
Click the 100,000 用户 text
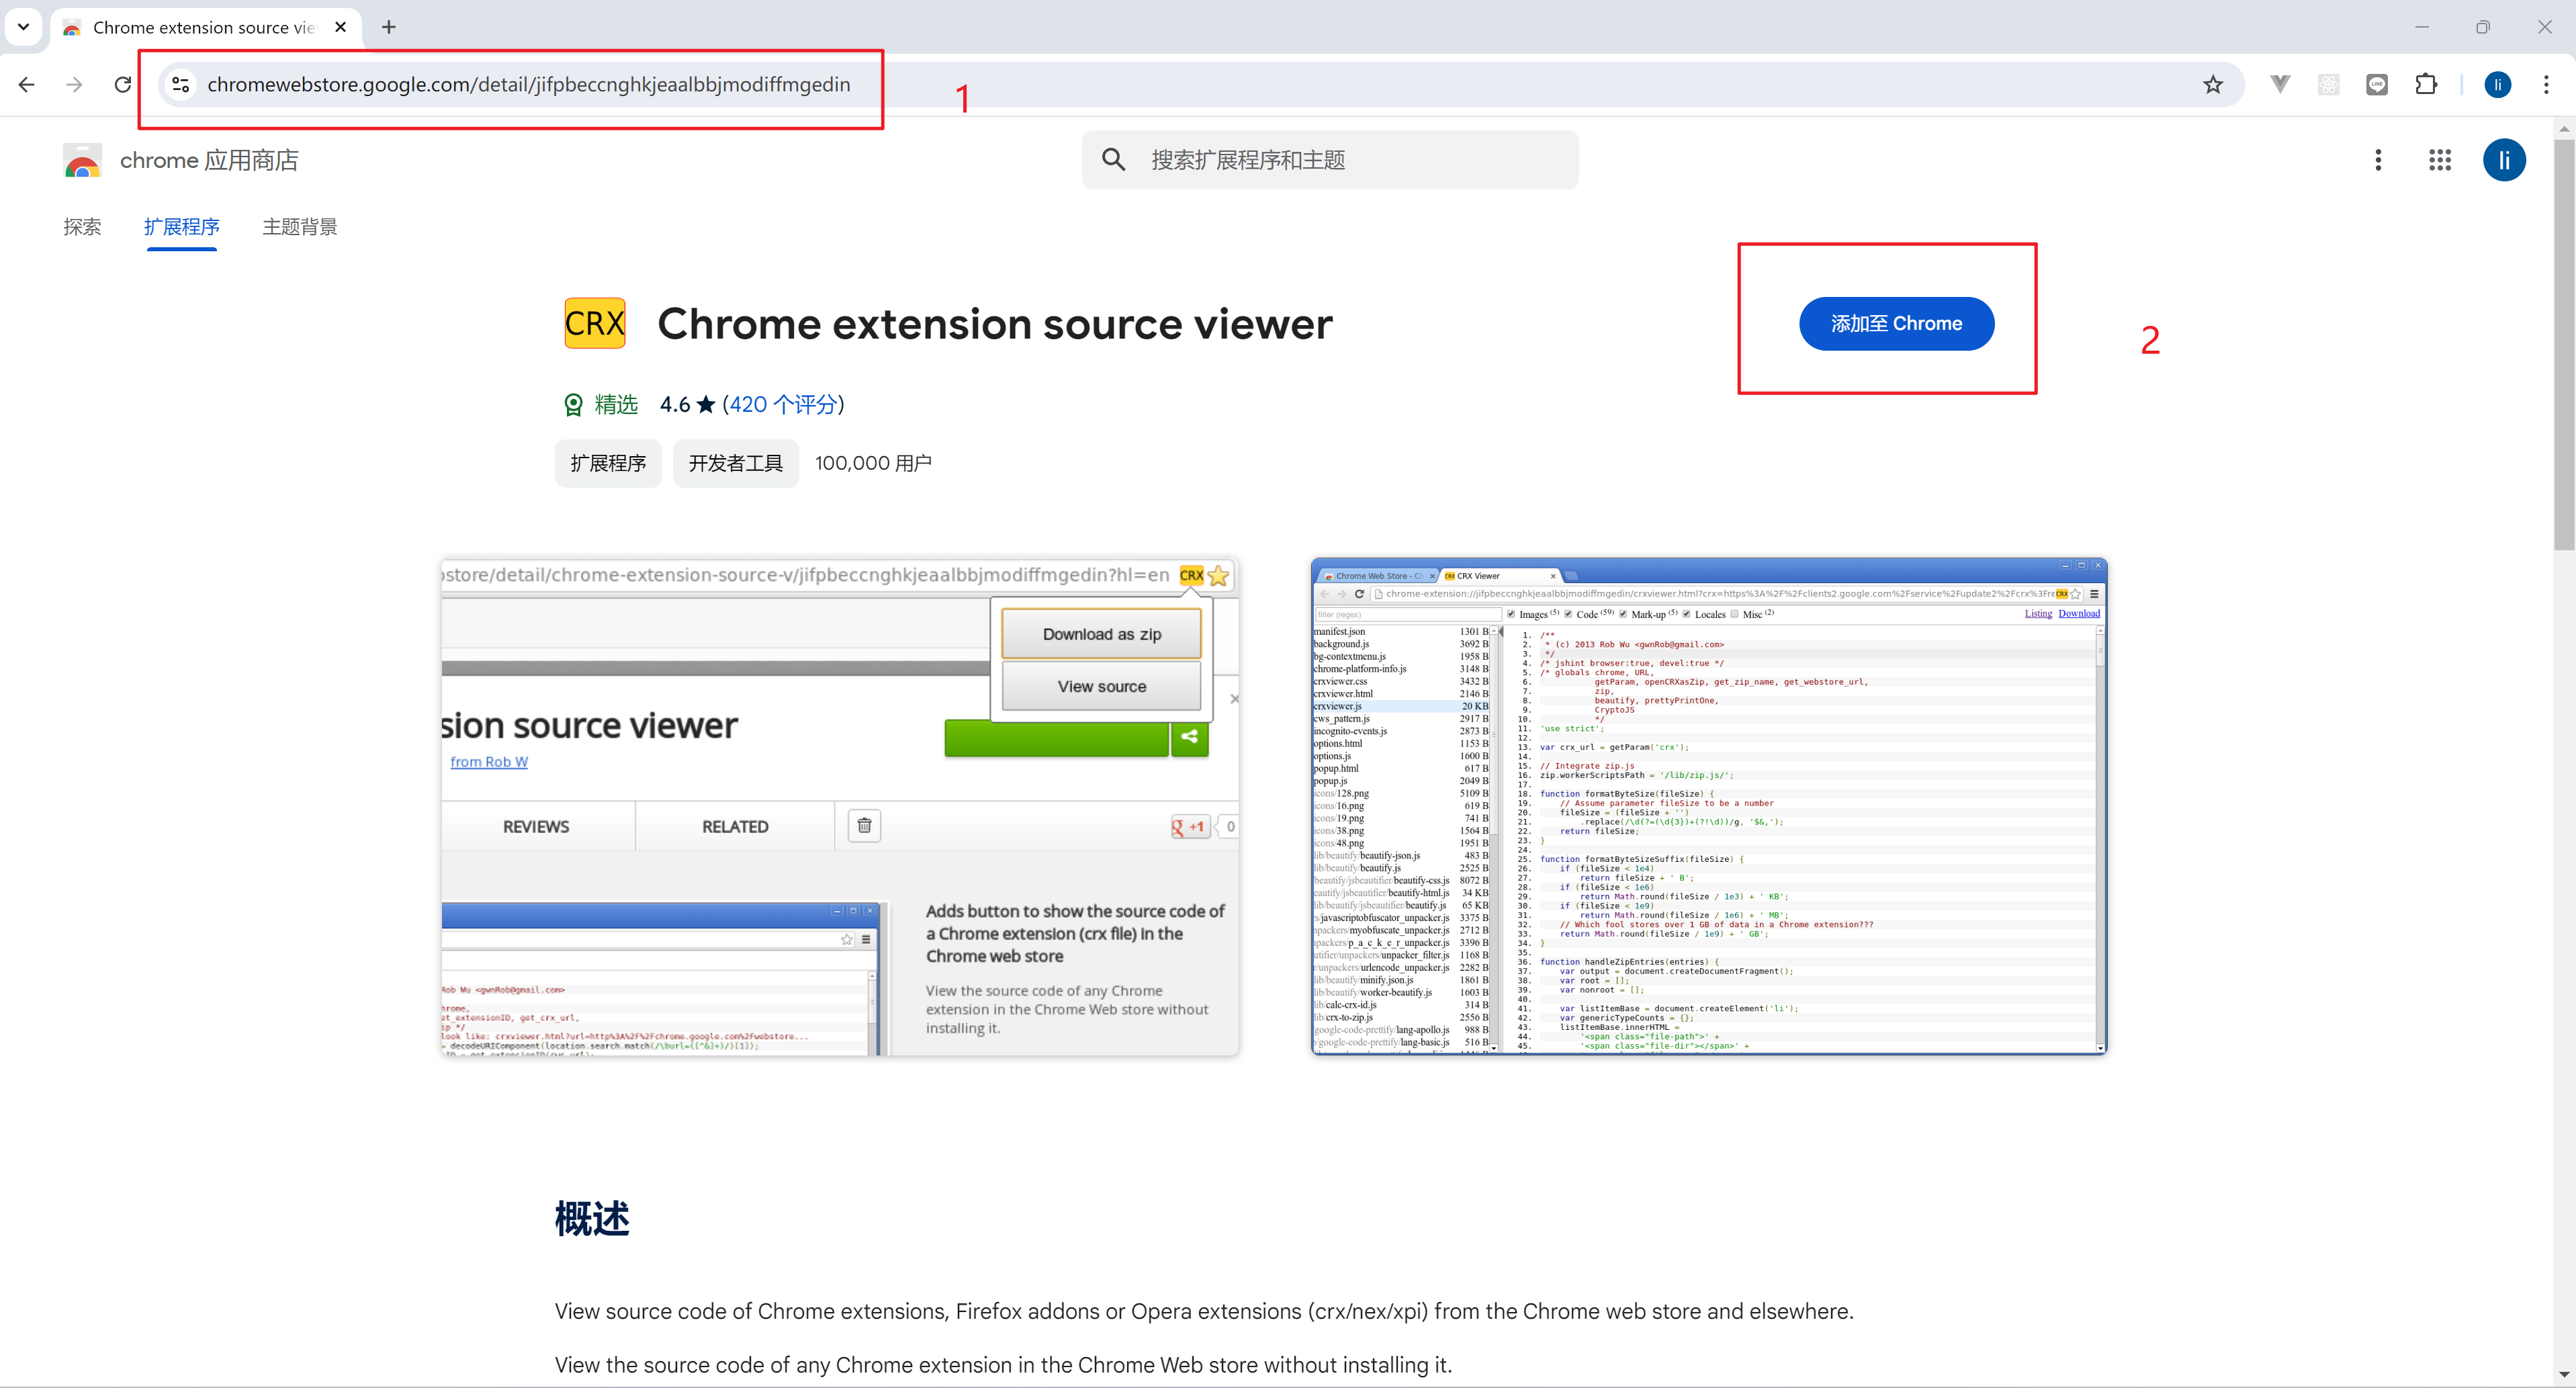(873, 463)
